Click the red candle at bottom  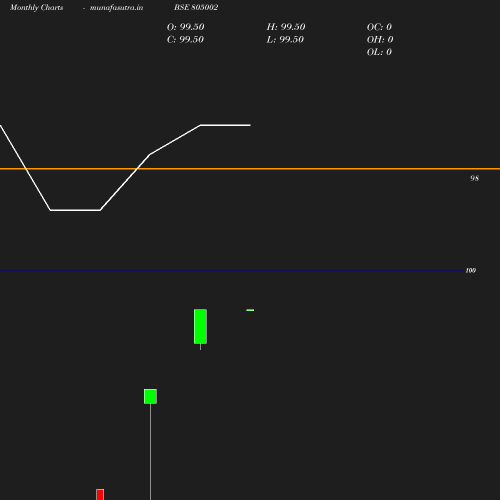(100, 494)
